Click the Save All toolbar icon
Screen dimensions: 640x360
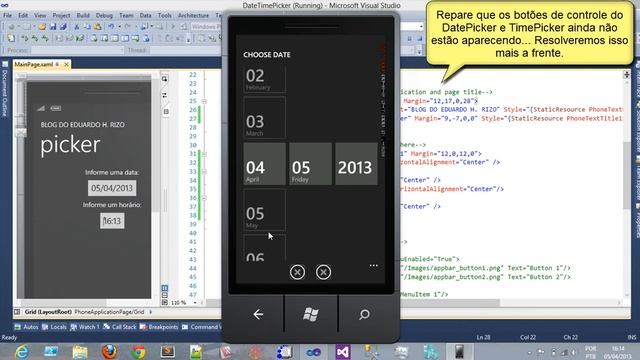(x=63, y=27)
